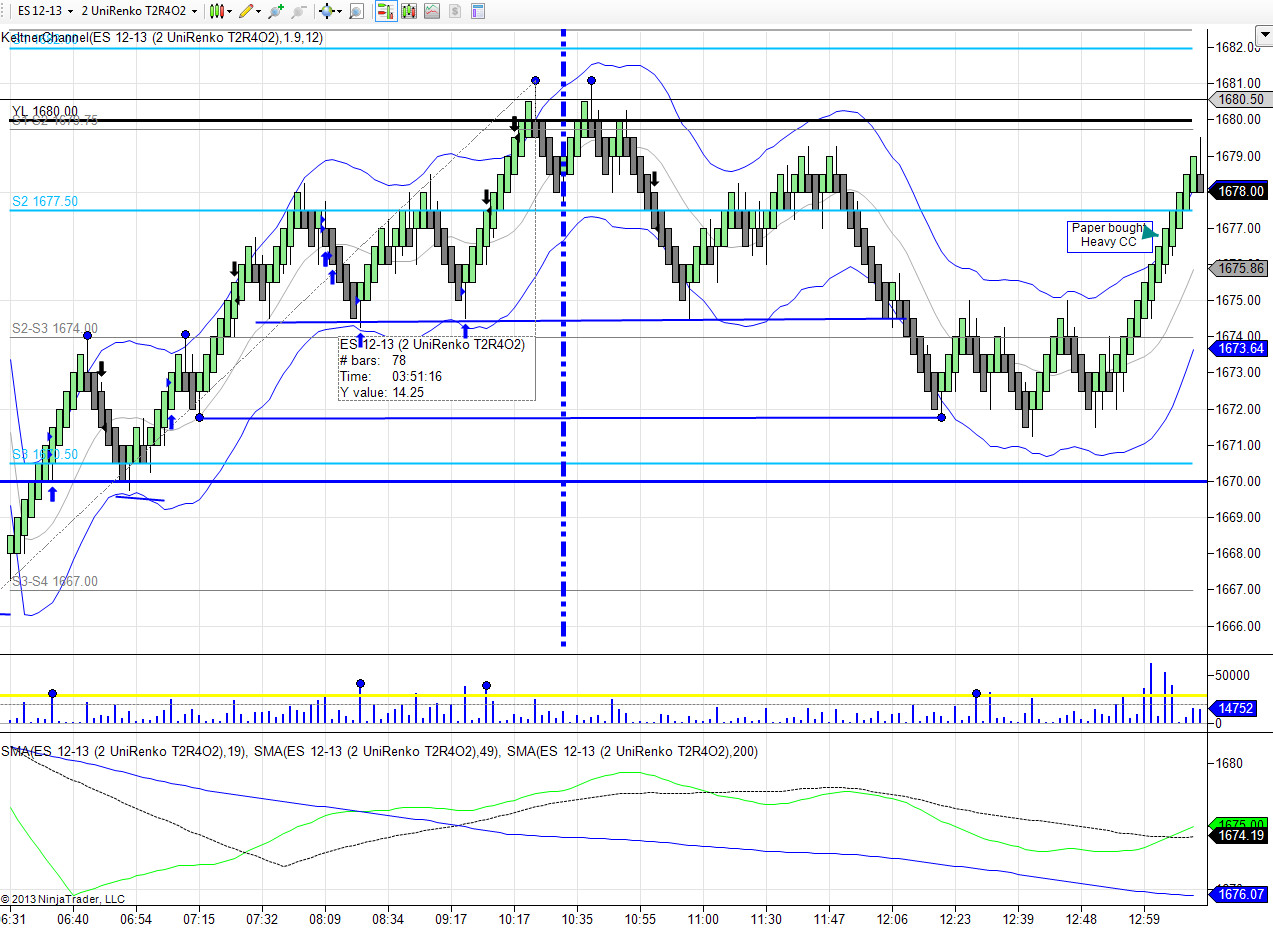Click the 1674.19 SMA marker
Image resolution: width=1273 pixels, height=929 pixels.
pyautogui.click(x=1240, y=835)
